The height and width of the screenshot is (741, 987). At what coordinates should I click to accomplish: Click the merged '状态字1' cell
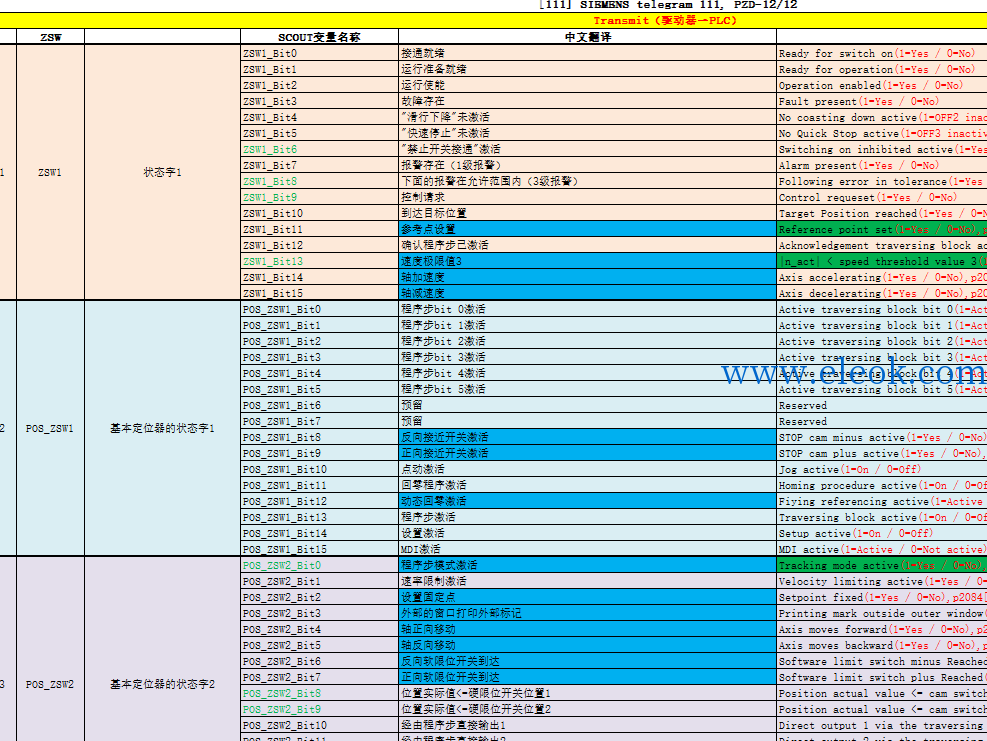(x=162, y=173)
